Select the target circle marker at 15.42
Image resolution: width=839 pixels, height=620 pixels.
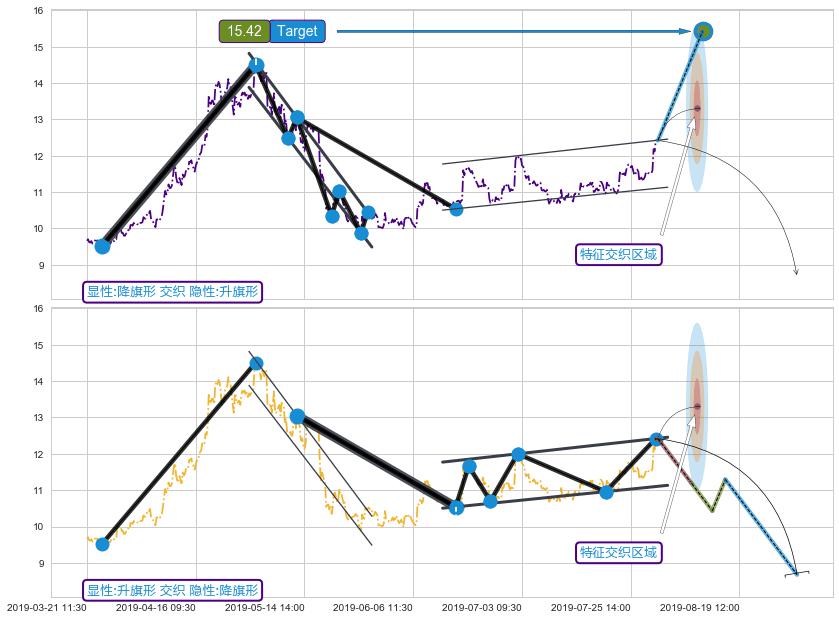coord(703,32)
